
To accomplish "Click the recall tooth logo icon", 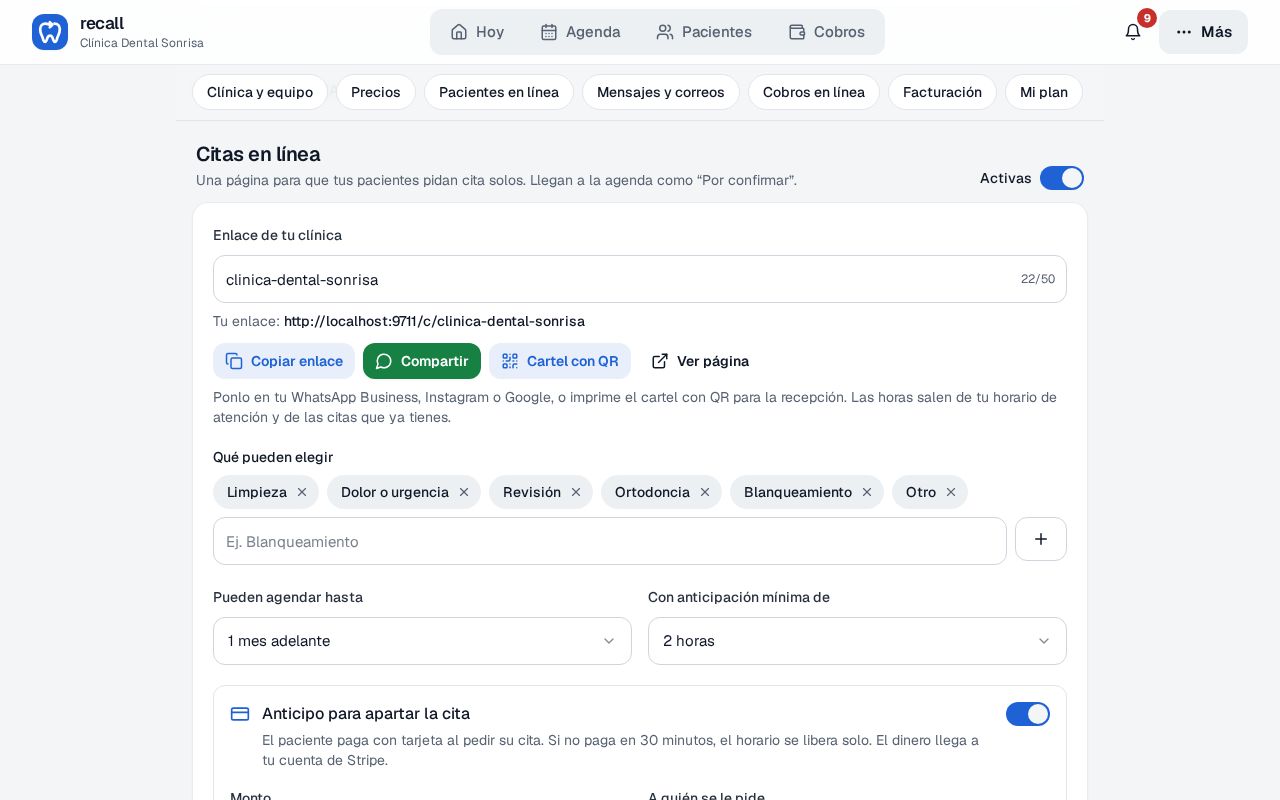I will click(50, 32).
